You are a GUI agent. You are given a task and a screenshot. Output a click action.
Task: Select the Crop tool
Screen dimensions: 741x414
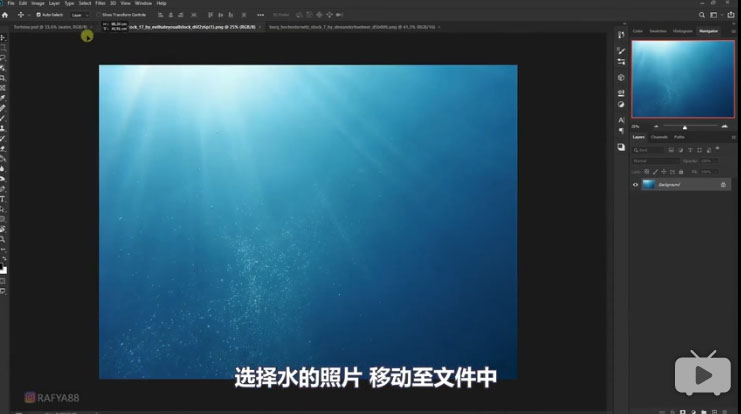click(4, 77)
